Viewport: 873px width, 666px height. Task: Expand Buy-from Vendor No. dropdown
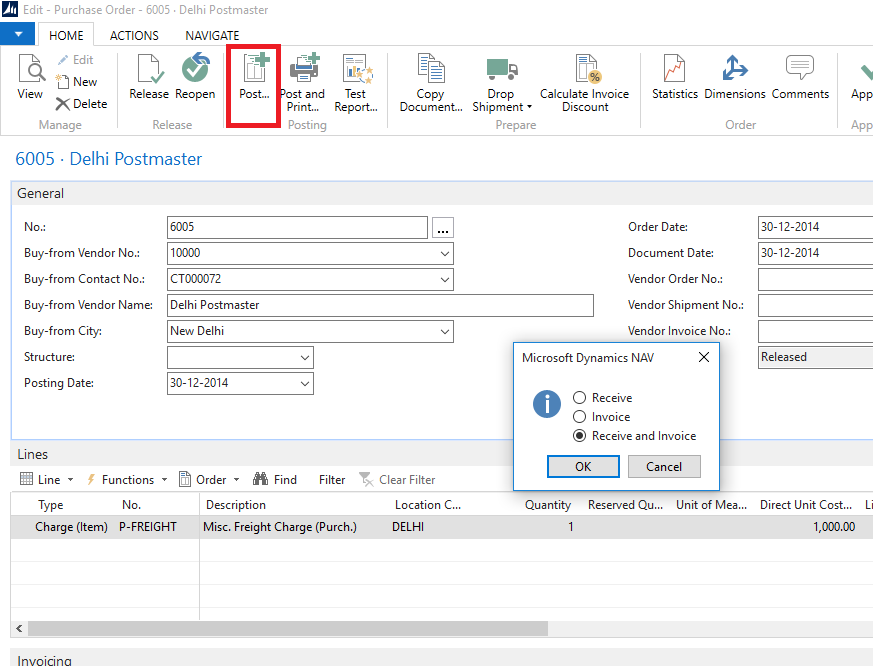tap(444, 253)
